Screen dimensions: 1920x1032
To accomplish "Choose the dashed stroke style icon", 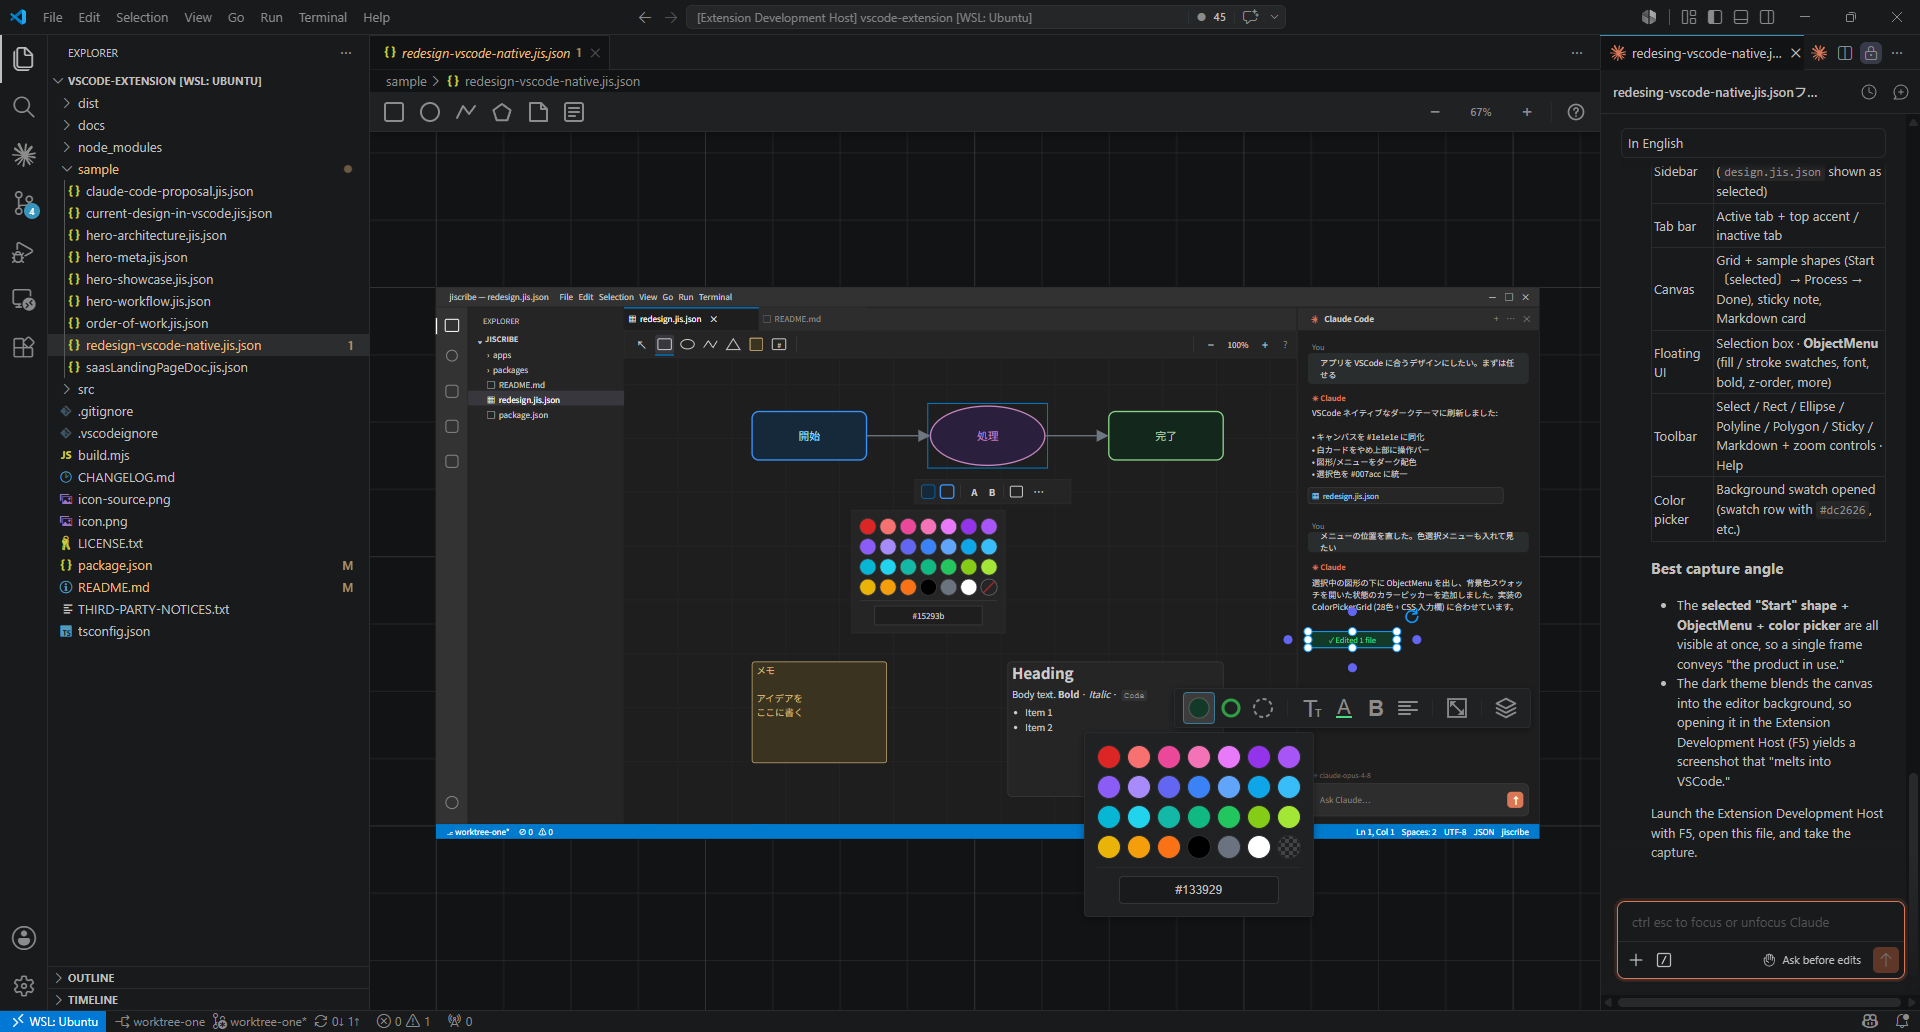I will click(x=1263, y=708).
